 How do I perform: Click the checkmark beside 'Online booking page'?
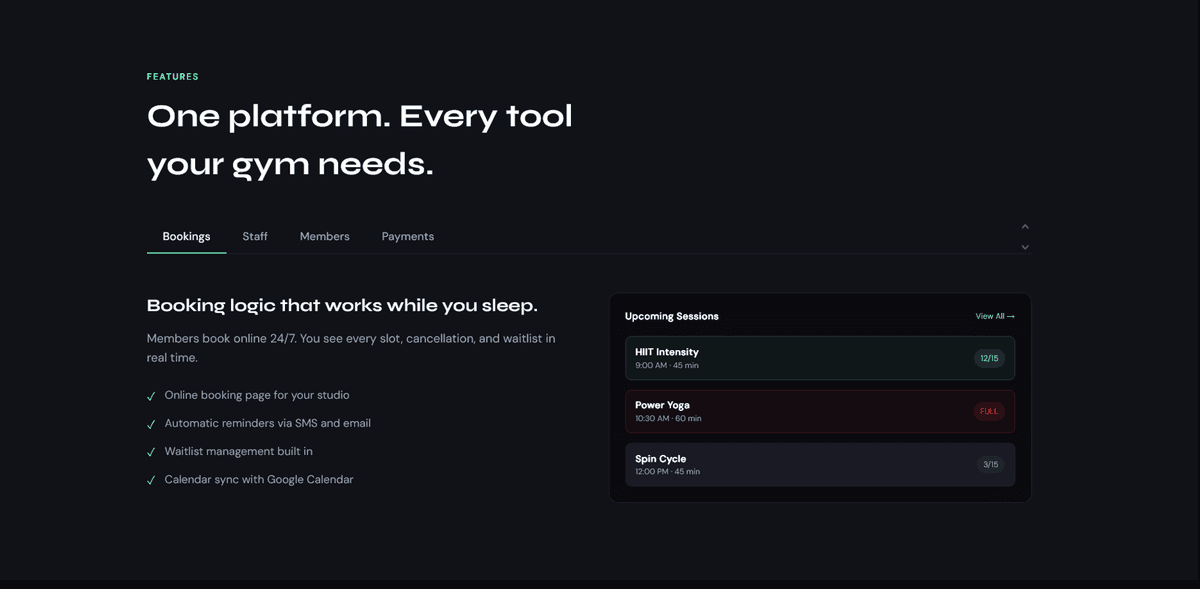(151, 395)
